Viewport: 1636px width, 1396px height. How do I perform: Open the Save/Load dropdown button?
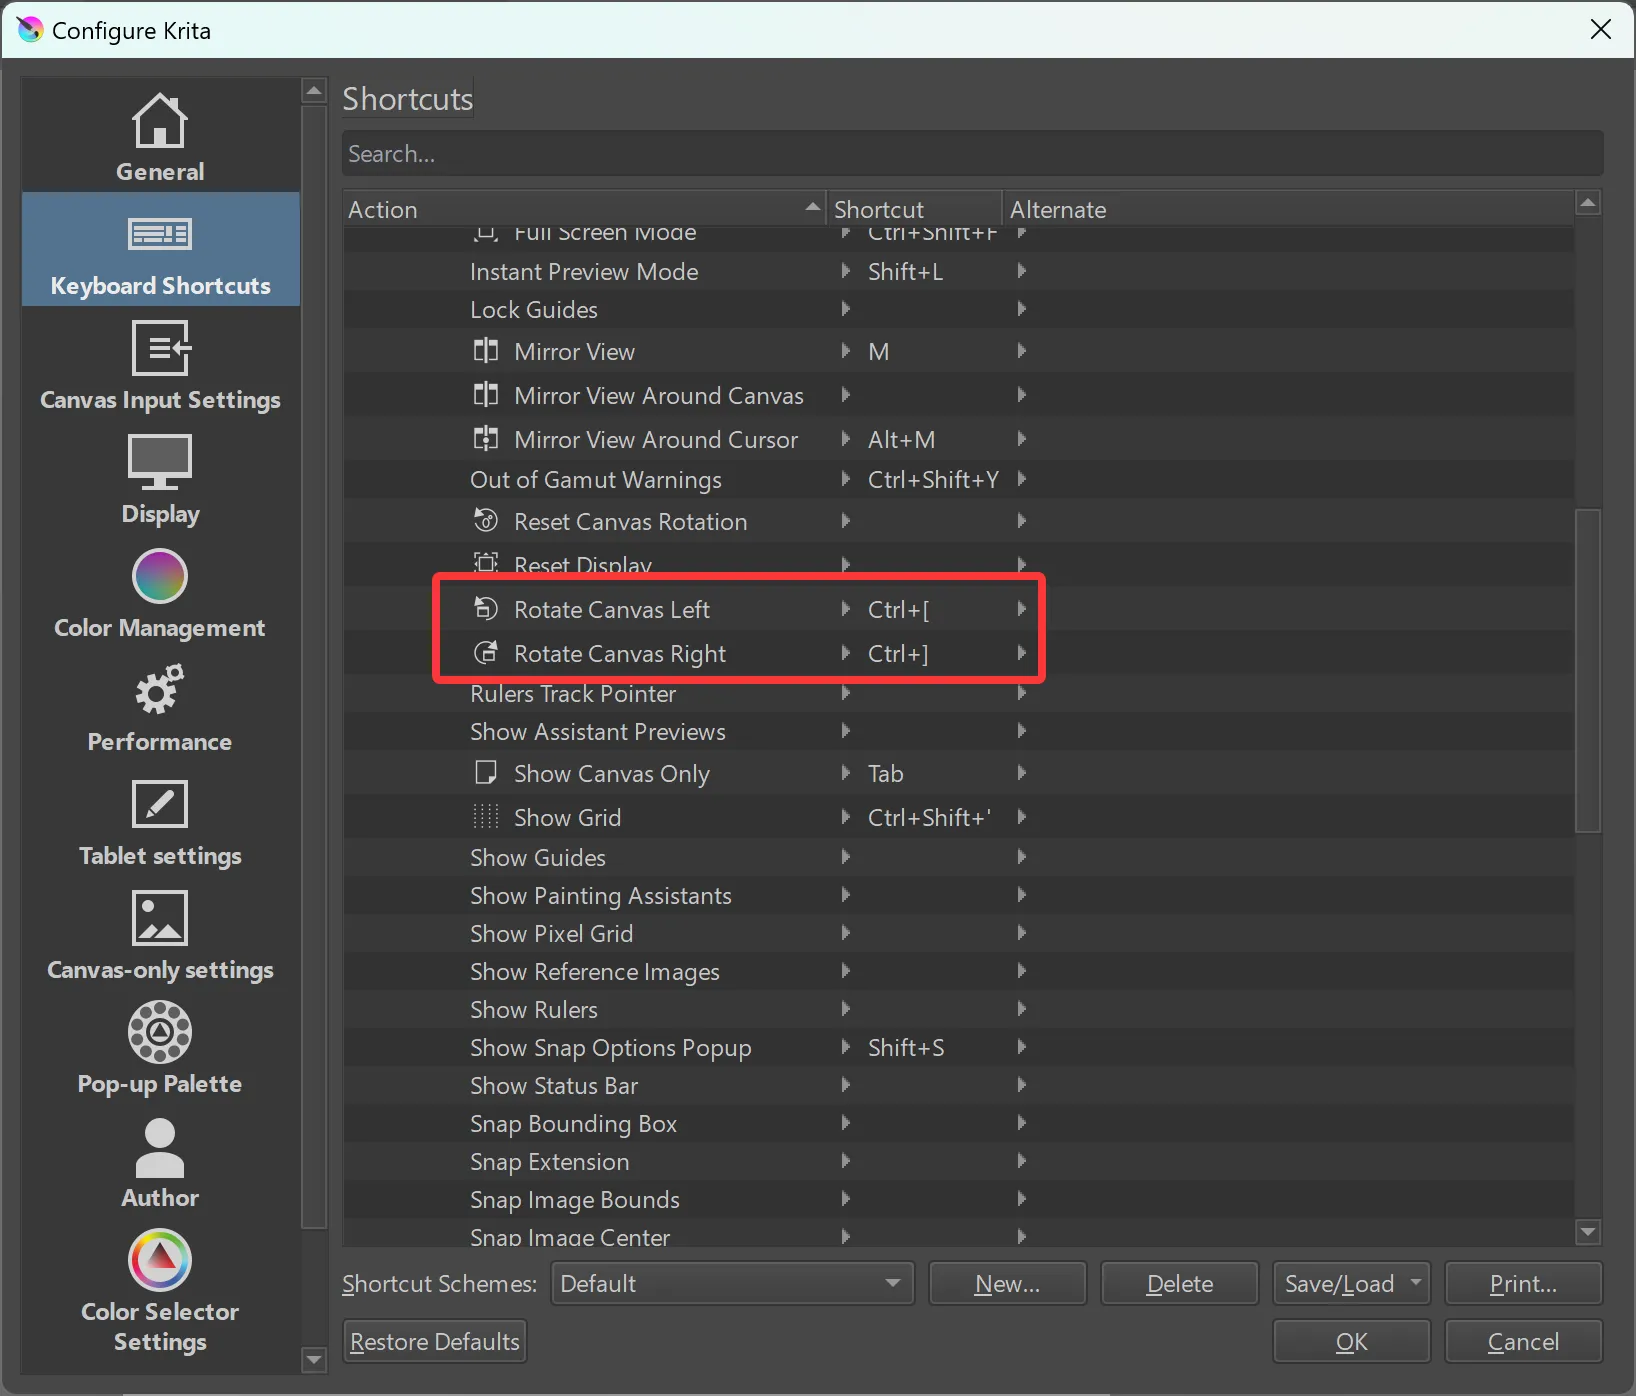pyautogui.click(x=1351, y=1283)
